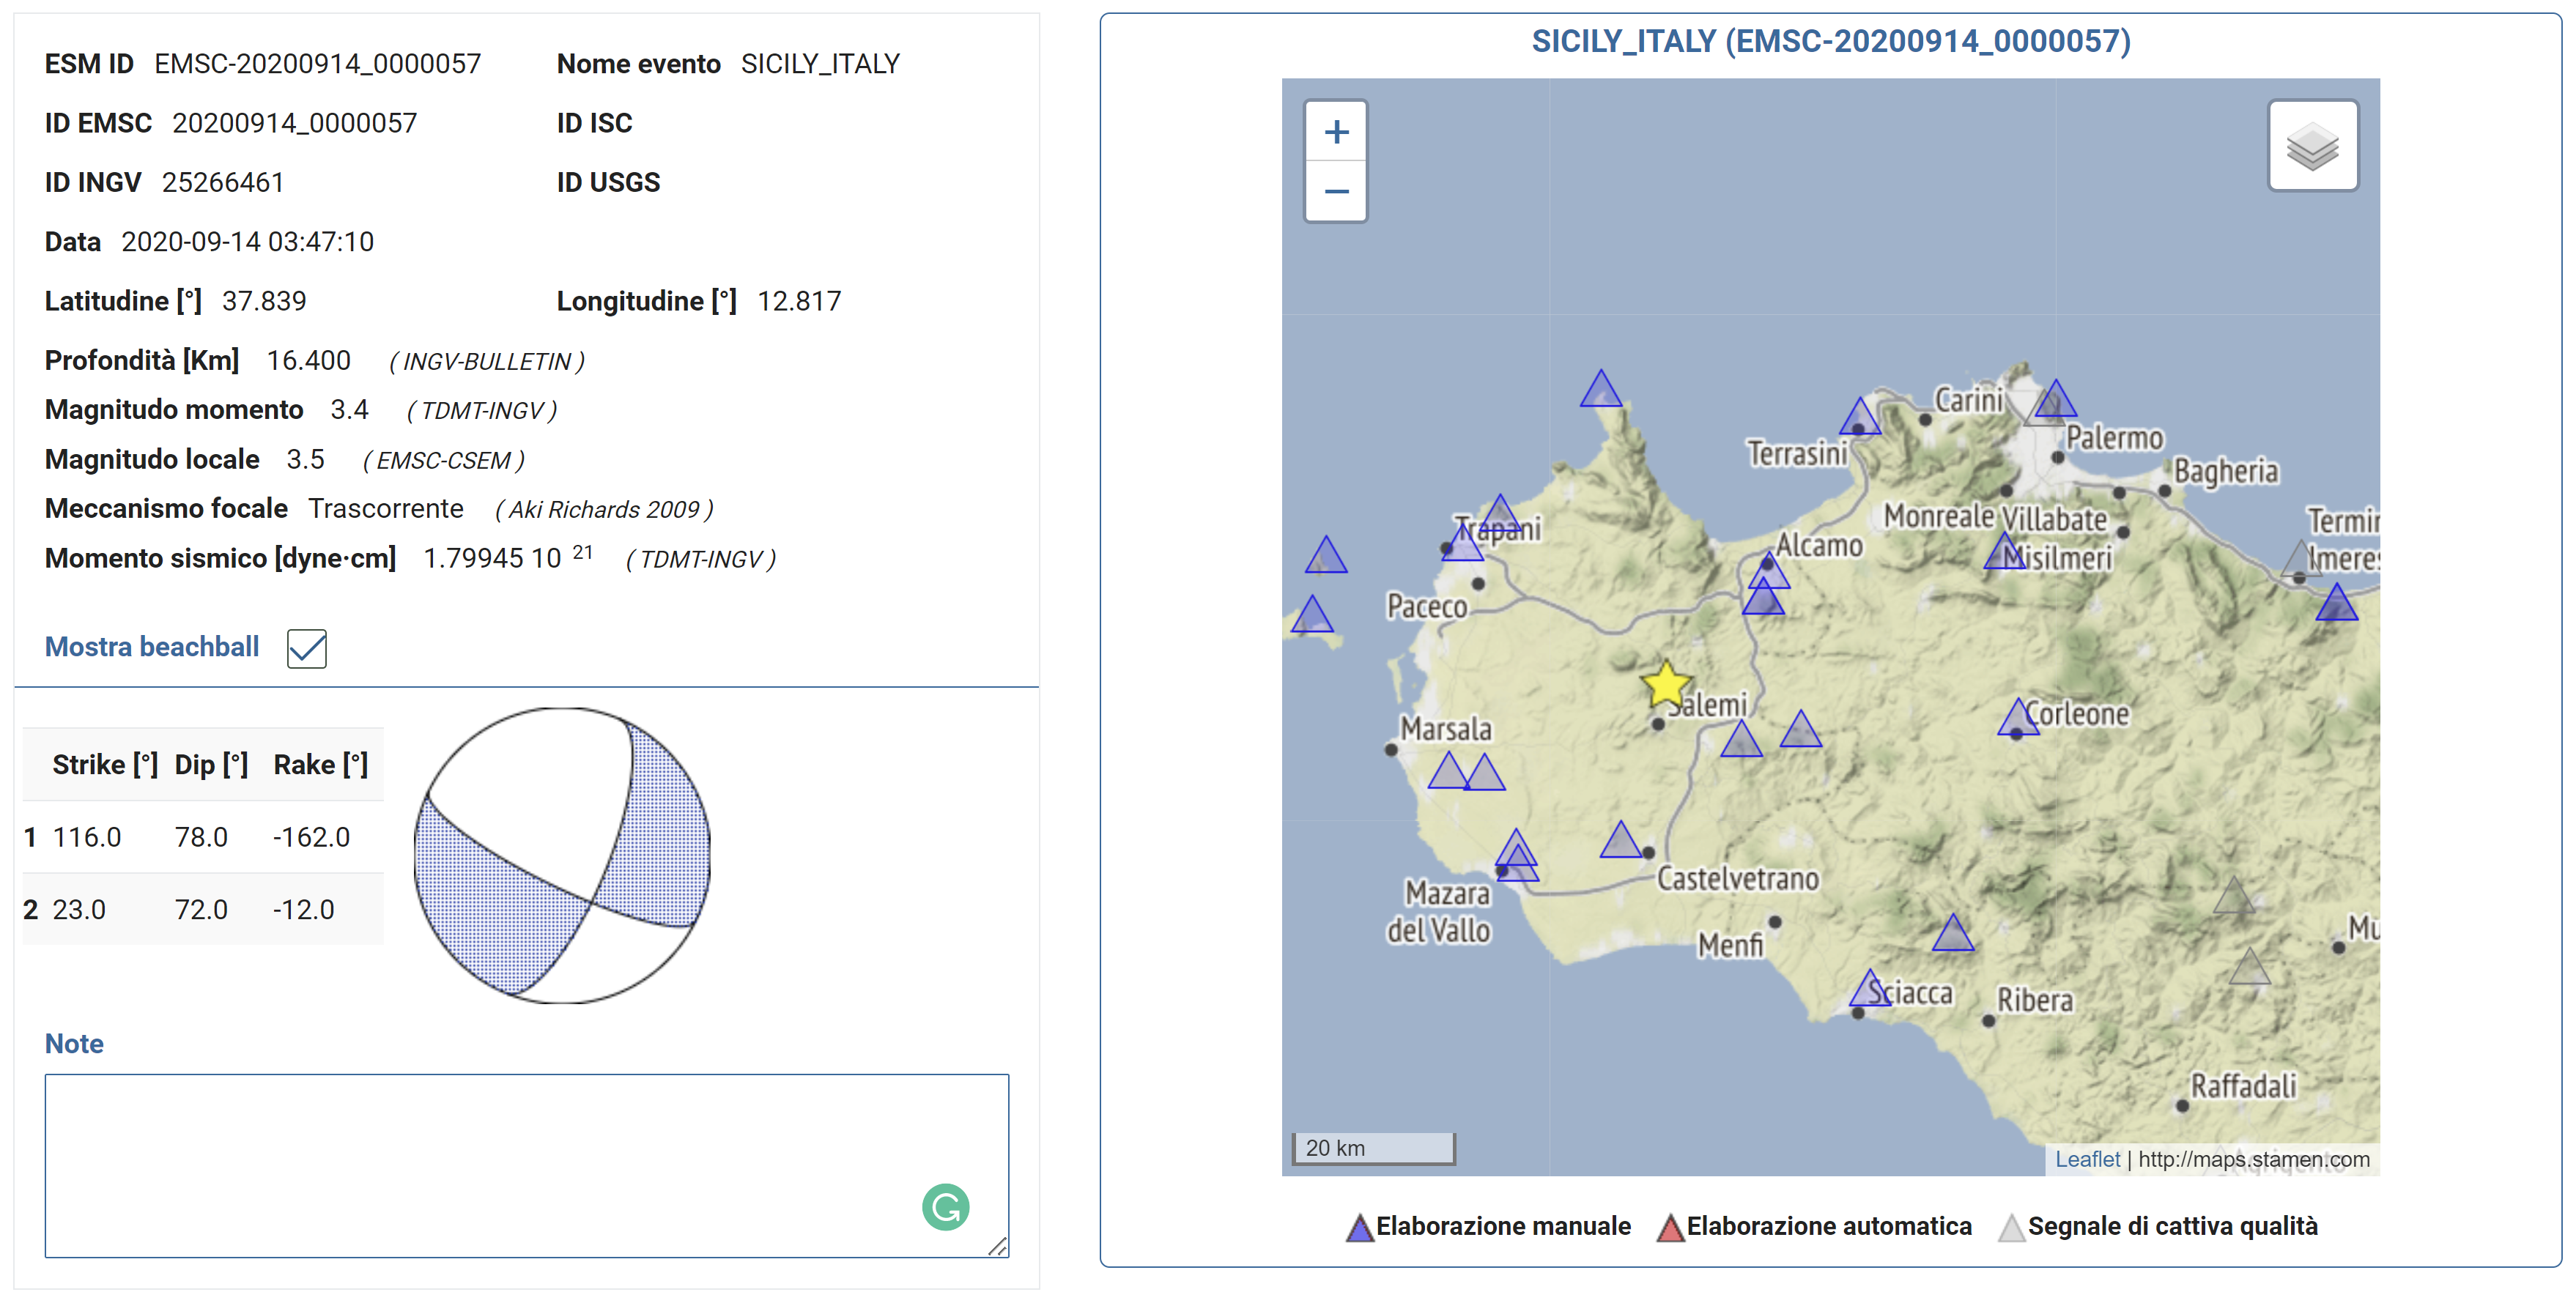
Task: Click the Mostra beachball label
Action: 152,647
